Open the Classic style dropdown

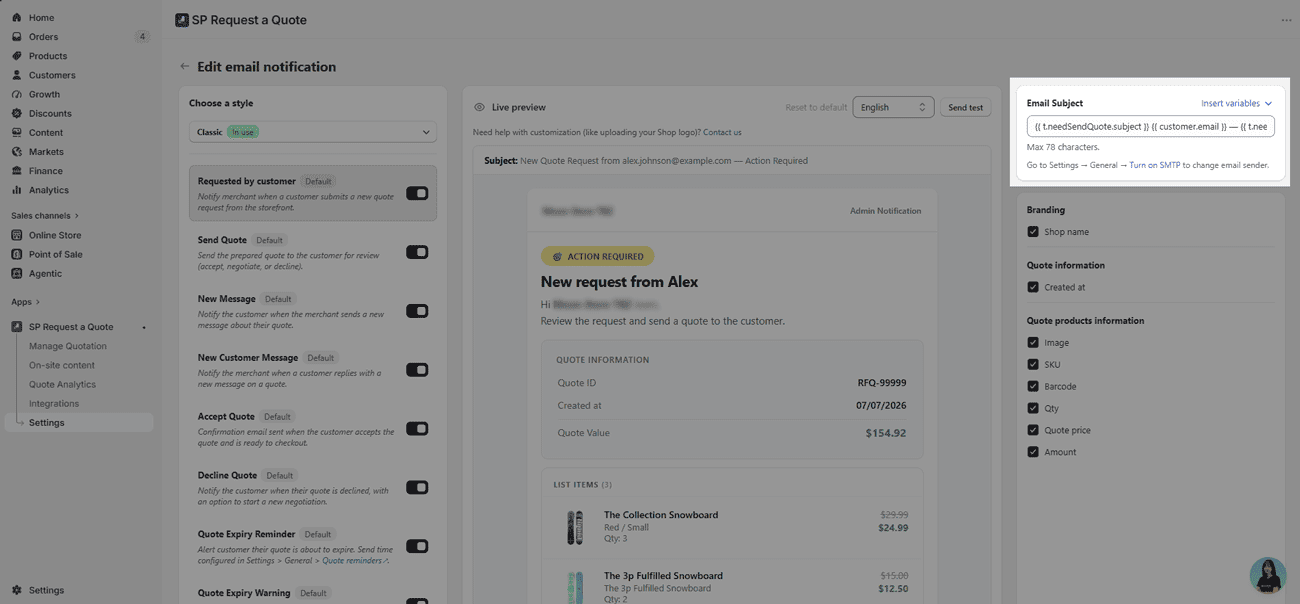coord(313,132)
